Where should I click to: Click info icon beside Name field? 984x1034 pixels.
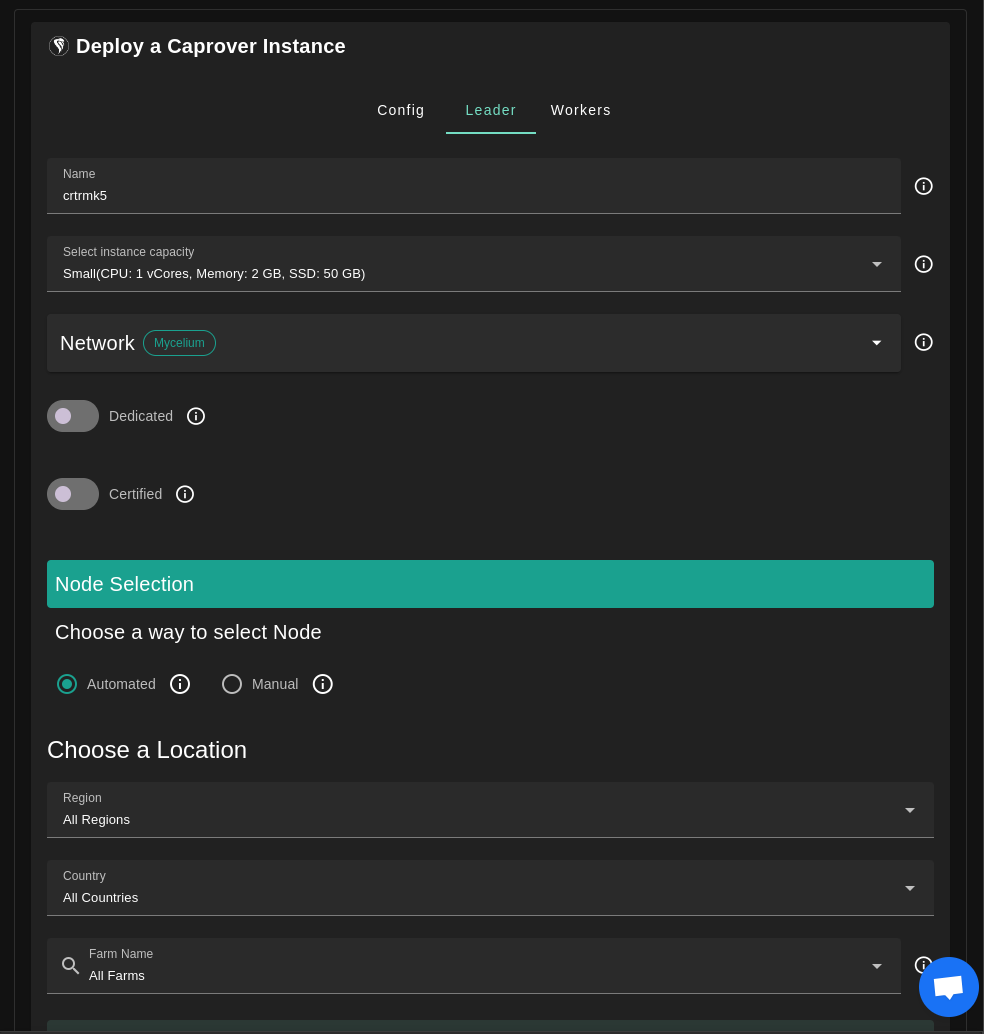pos(923,186)
